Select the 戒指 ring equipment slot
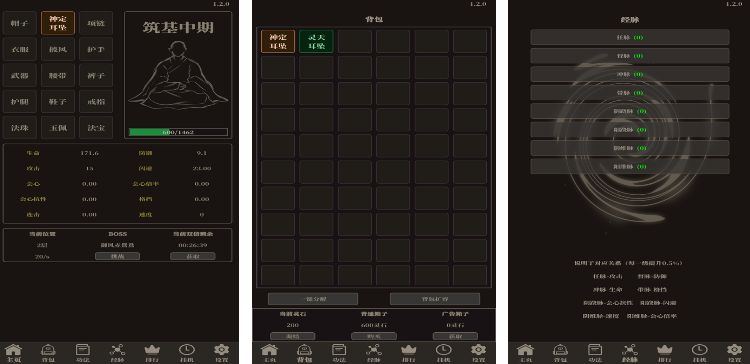750x364 pixels. 96,101
